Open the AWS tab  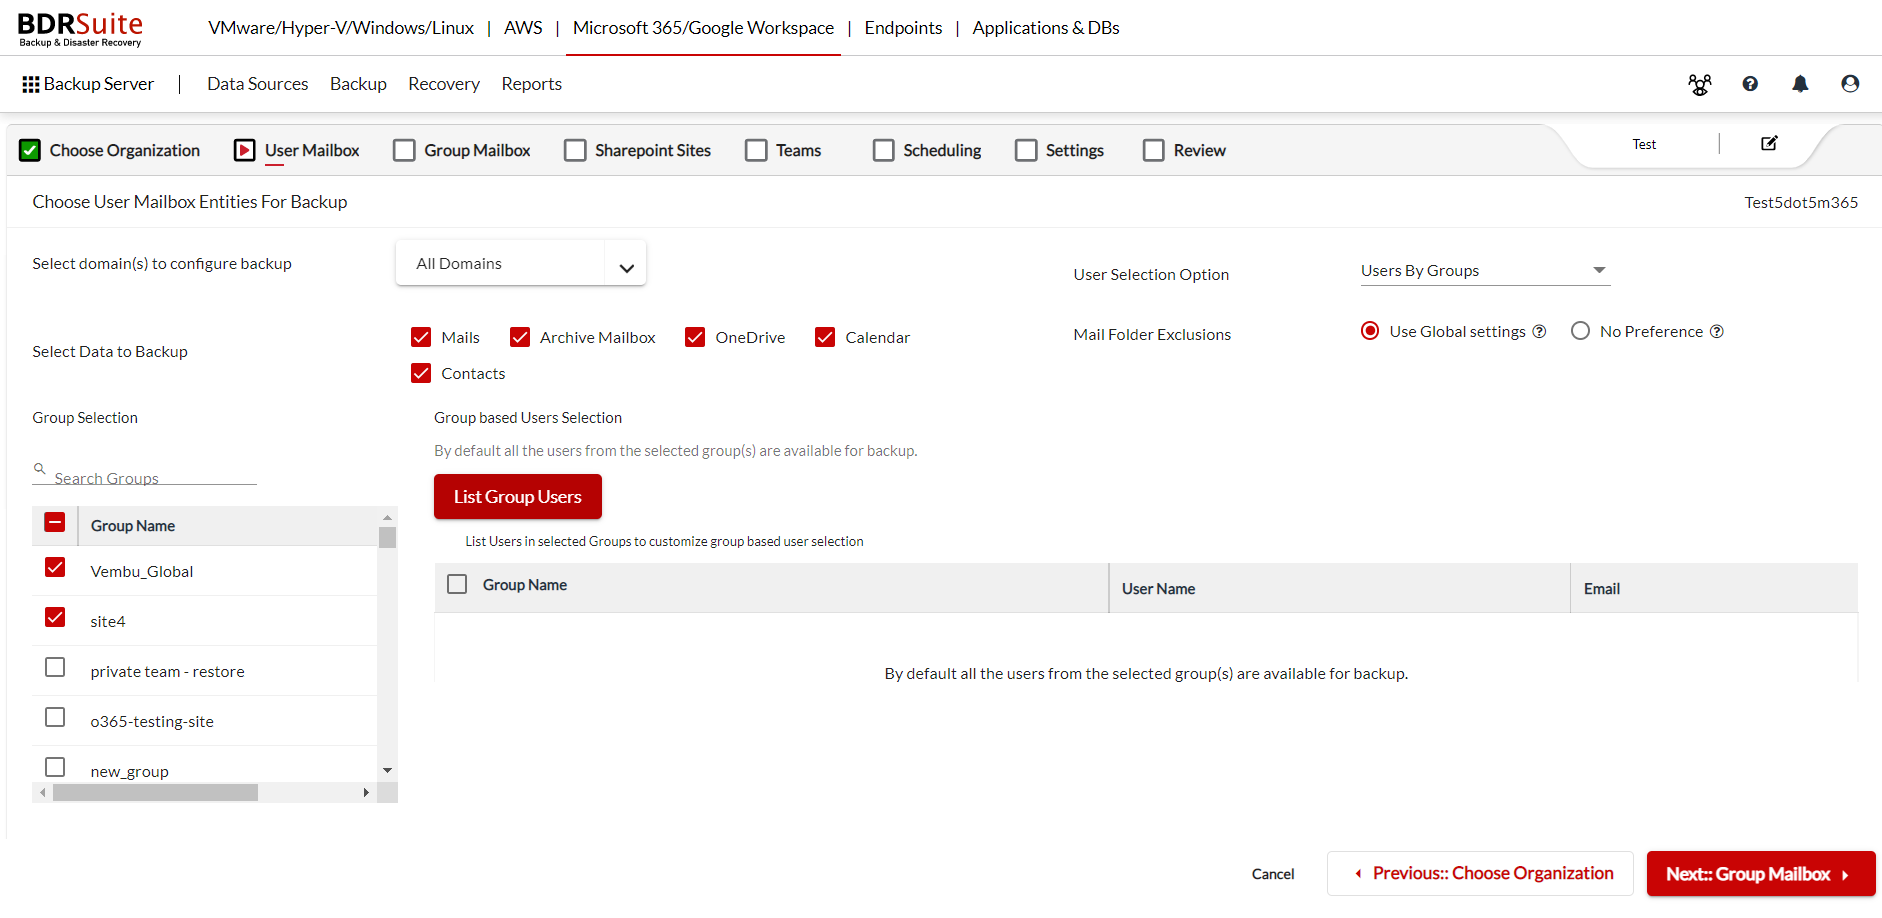(523, 28)
